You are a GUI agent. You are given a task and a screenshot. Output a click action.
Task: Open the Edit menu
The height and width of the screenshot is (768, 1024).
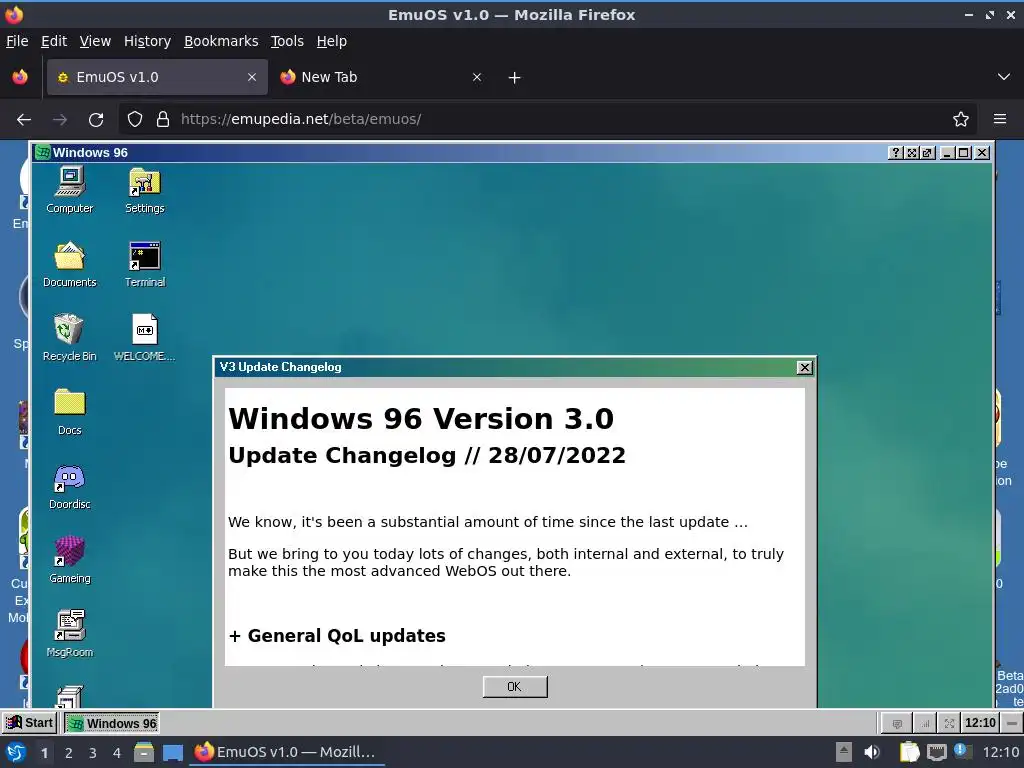pos(54,41)
